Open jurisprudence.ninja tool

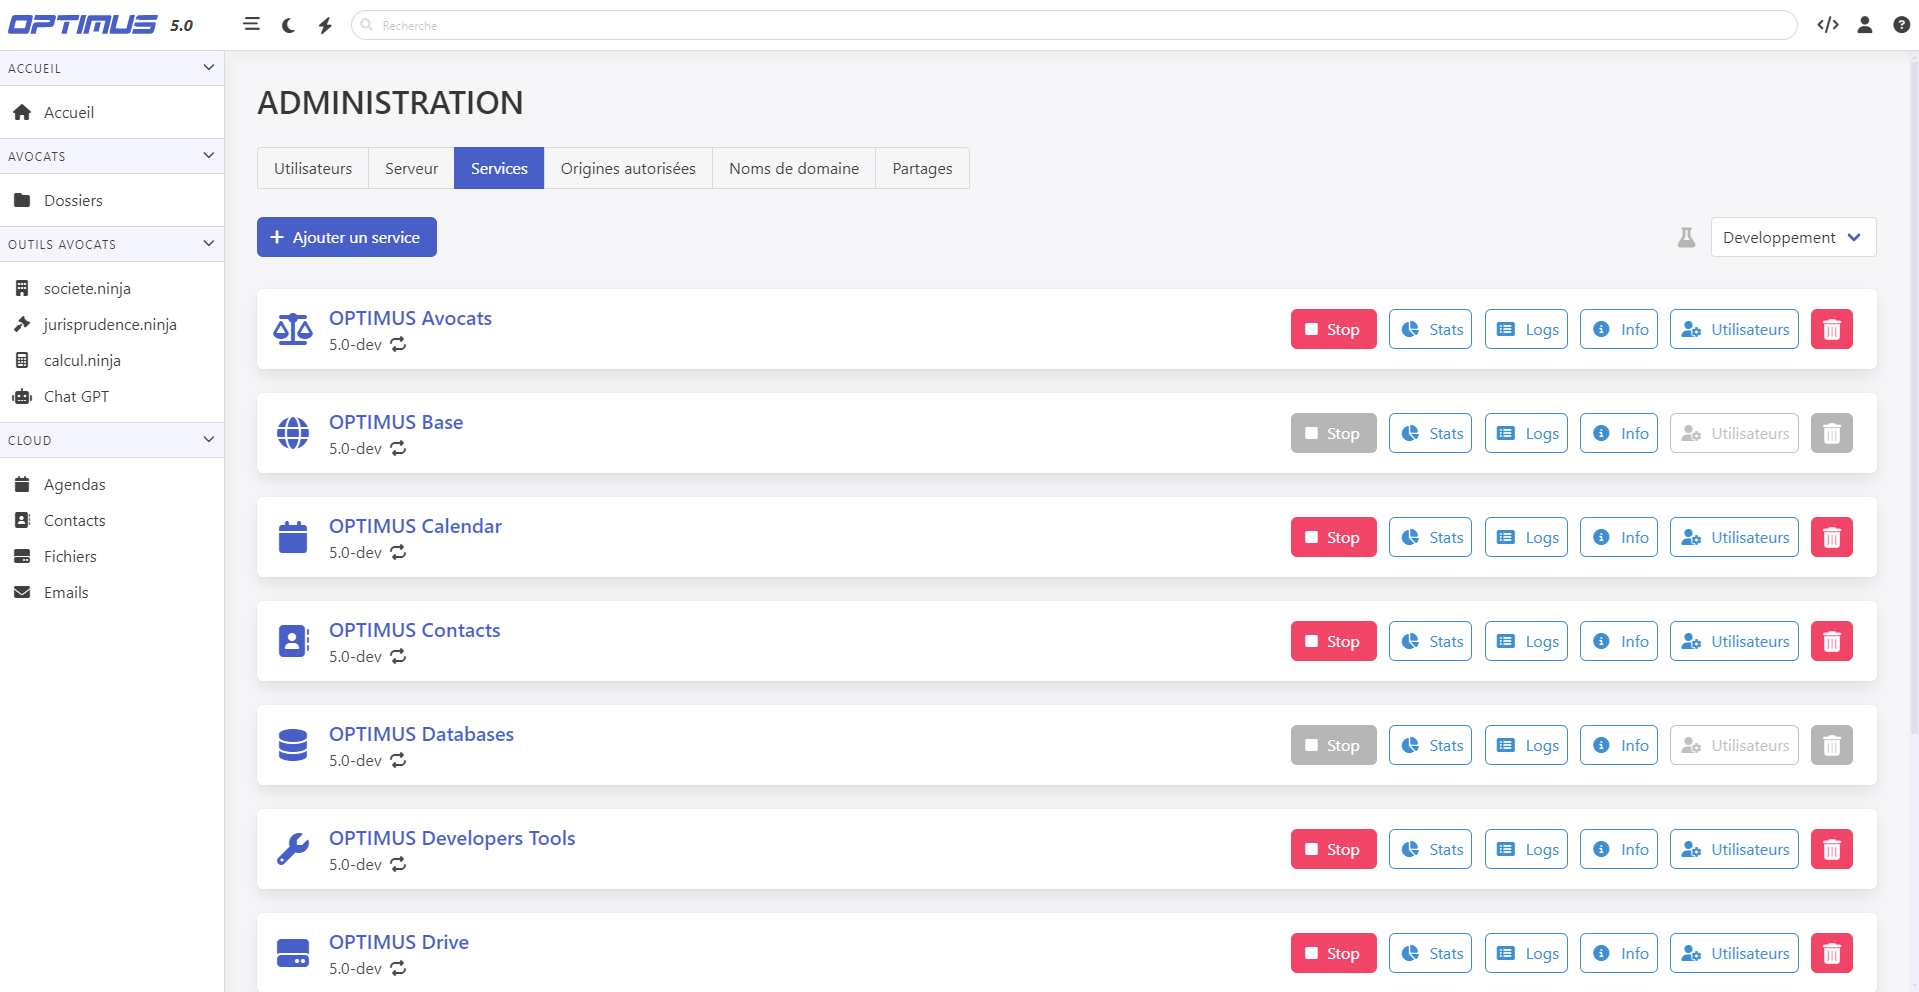click(x=112, y=324)
